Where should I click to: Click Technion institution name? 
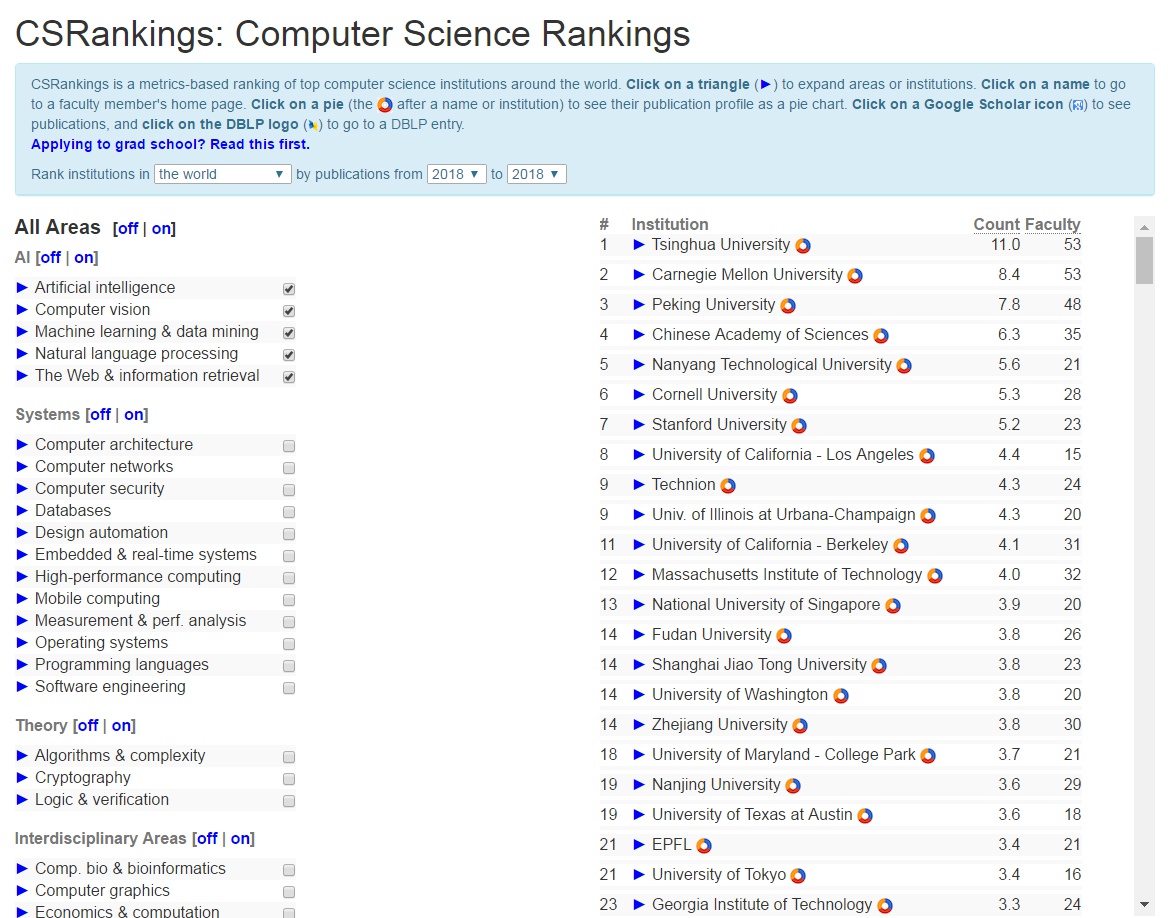pos(684,485)
